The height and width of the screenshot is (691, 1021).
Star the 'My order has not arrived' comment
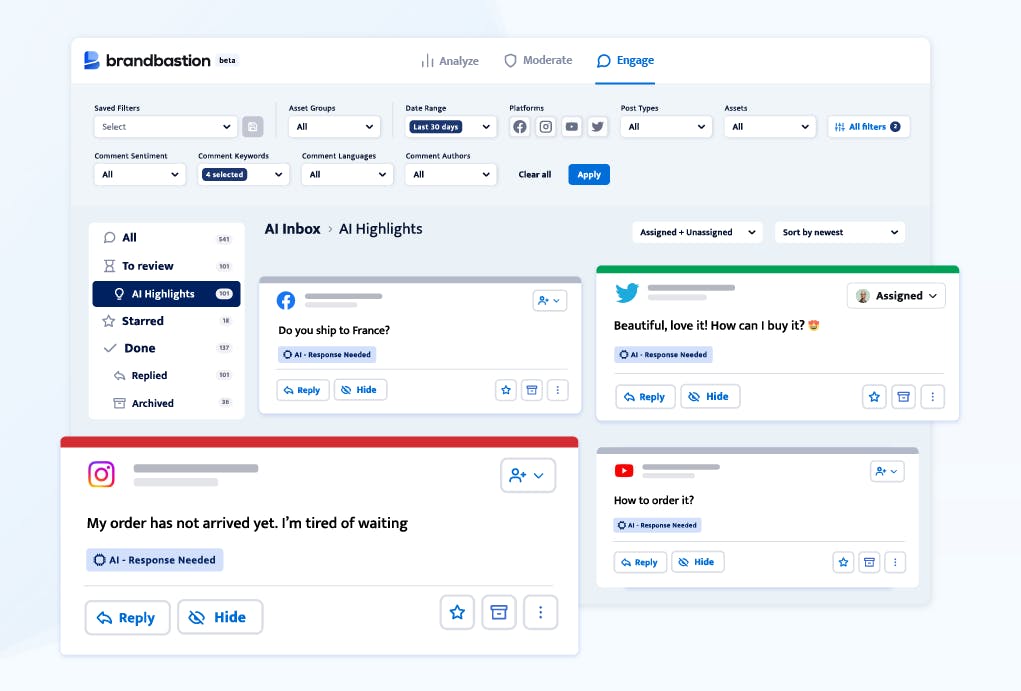point(457,612)
